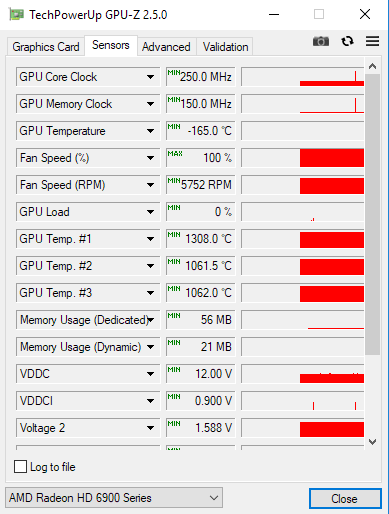Minimize the GPU-Z window
The width and height of the screenshot is (389, 514).
coord(274,14)
